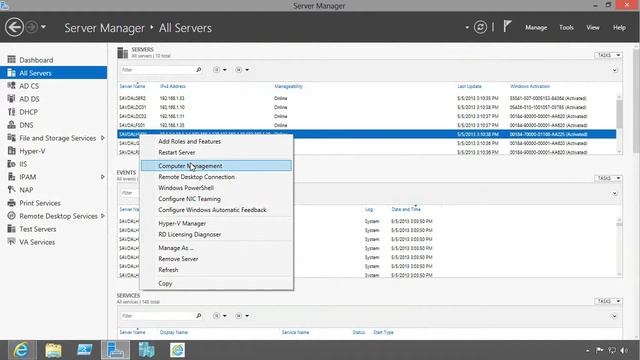The height and width of the screenshot is (360, 640).
Task: Go back using the round back arrow
Action: (x=14, y=27)
